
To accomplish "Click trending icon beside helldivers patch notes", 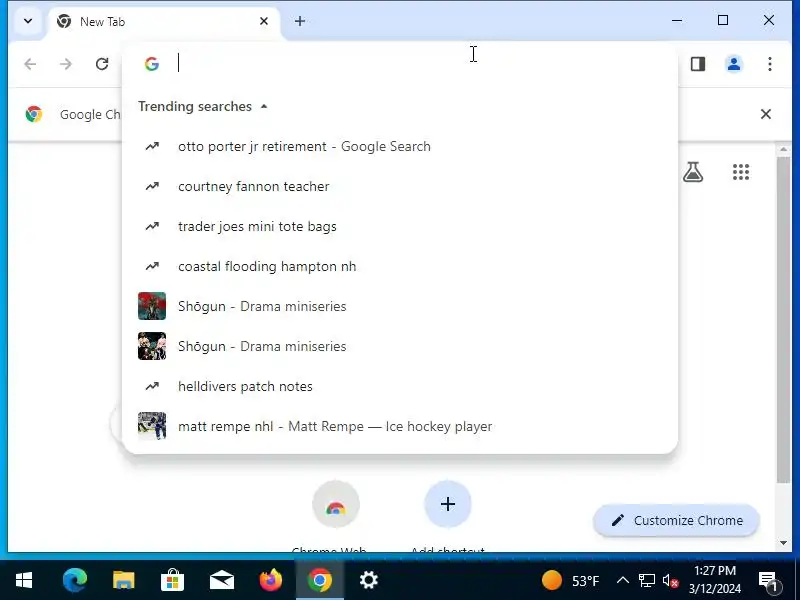I will pyautogui.click(x=152, y=386).
